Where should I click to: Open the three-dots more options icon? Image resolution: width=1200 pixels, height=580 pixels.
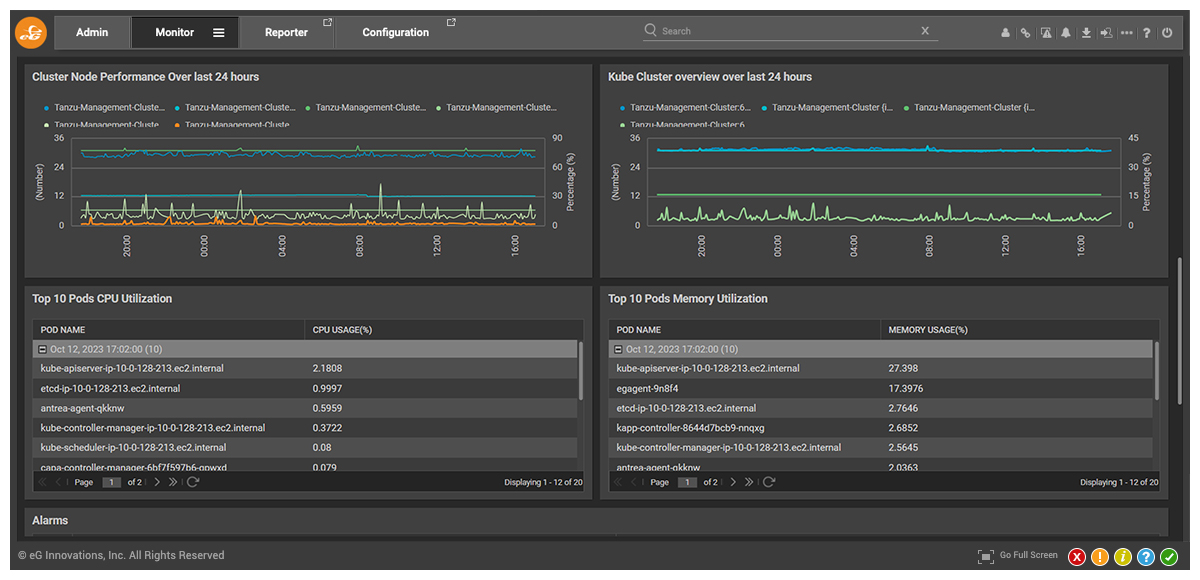[1127, 32]
